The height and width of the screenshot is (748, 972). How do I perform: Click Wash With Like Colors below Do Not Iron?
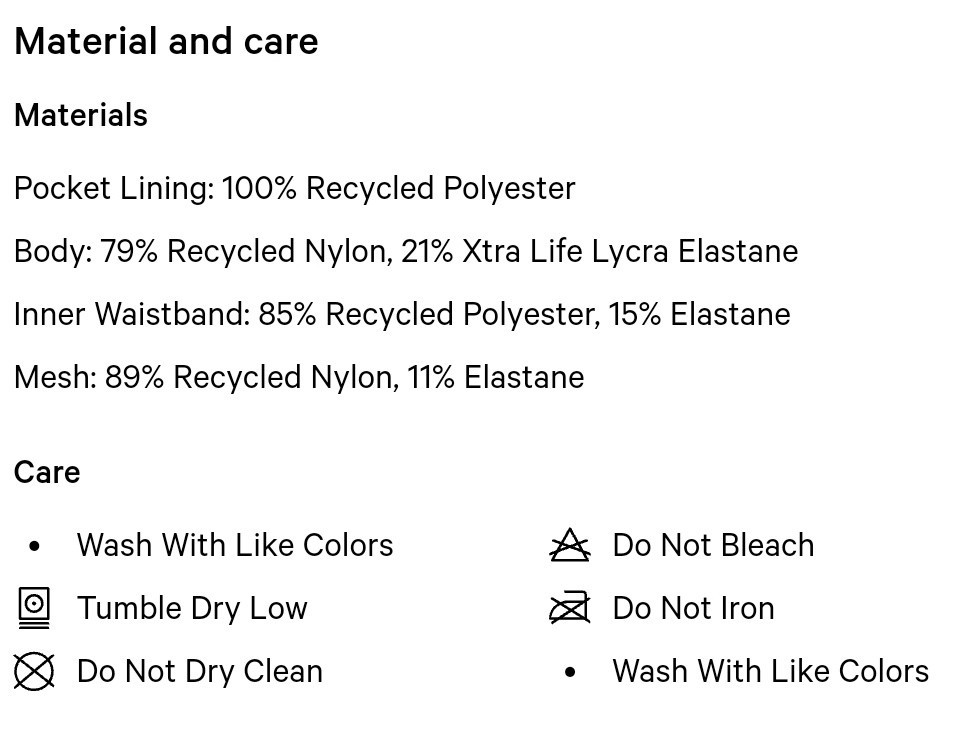770,672
